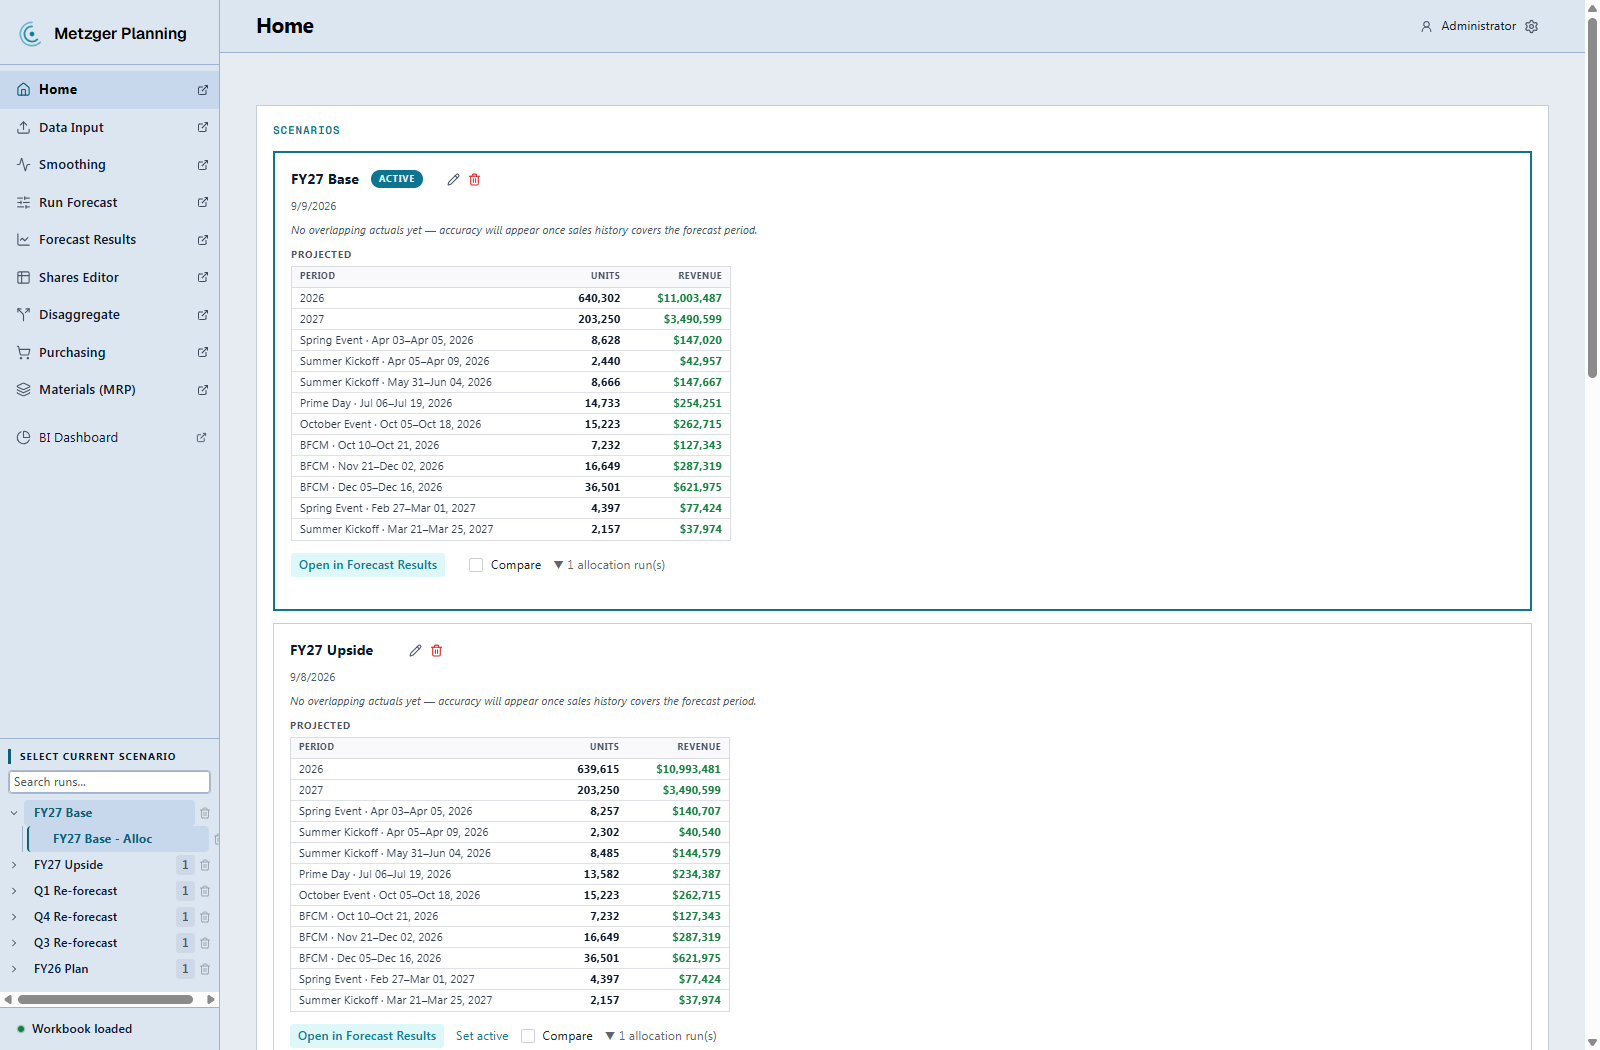1600x1050 pixels.
Task: Click the ACTIVE badge on FY27 Base
Action: (x=397, y=179)
